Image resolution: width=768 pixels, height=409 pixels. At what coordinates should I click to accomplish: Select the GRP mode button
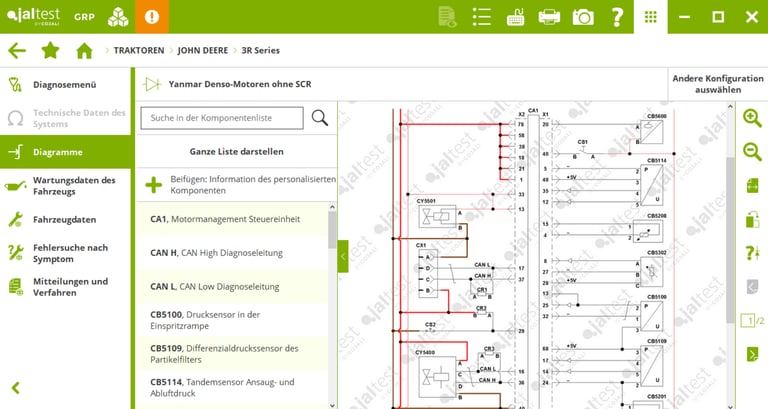pyautogui.click(x=84, y=17)
